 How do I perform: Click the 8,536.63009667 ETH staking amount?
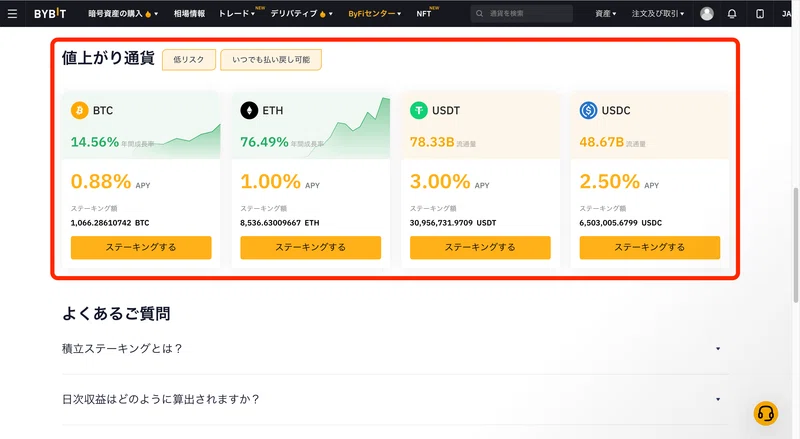(x=280, y=223)
